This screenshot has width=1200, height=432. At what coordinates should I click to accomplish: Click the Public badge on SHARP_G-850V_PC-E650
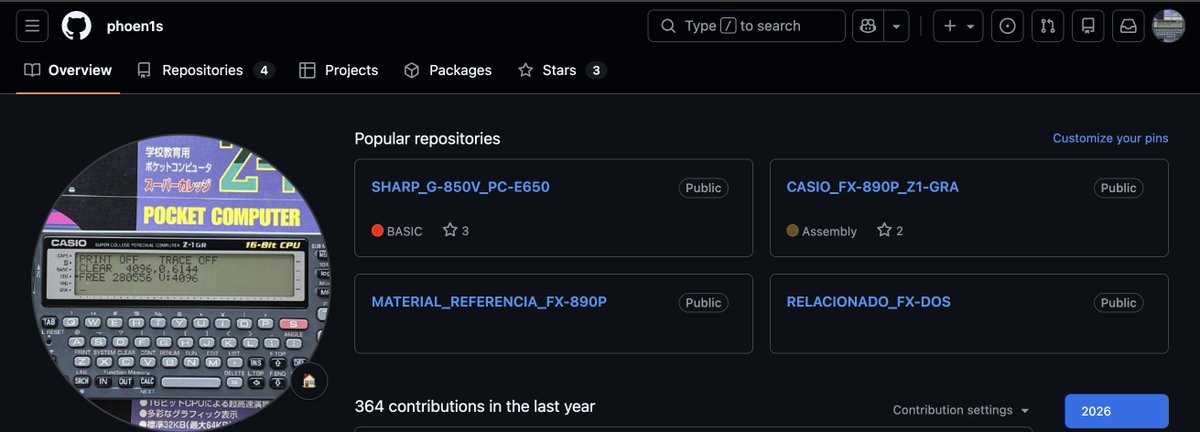coord(704,188)
